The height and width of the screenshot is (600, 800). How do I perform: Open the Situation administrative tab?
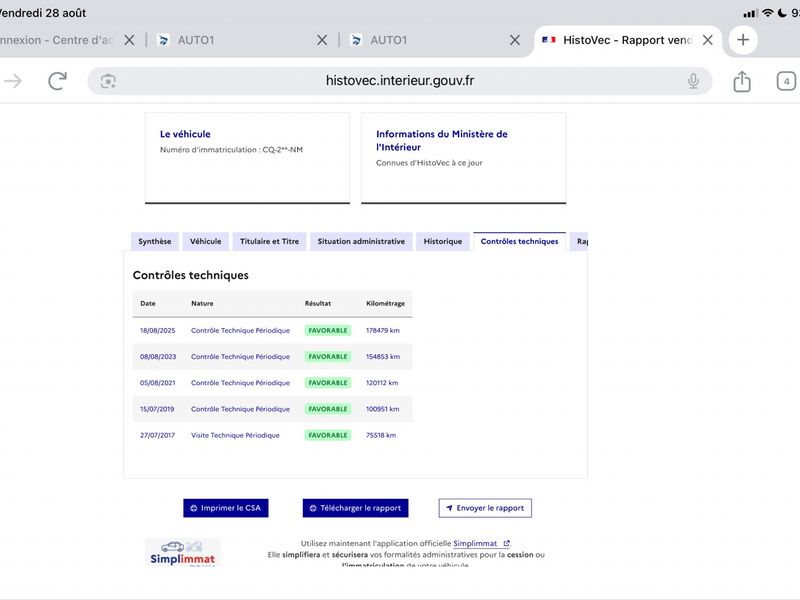pyautogui.click(x=361, y=241)
